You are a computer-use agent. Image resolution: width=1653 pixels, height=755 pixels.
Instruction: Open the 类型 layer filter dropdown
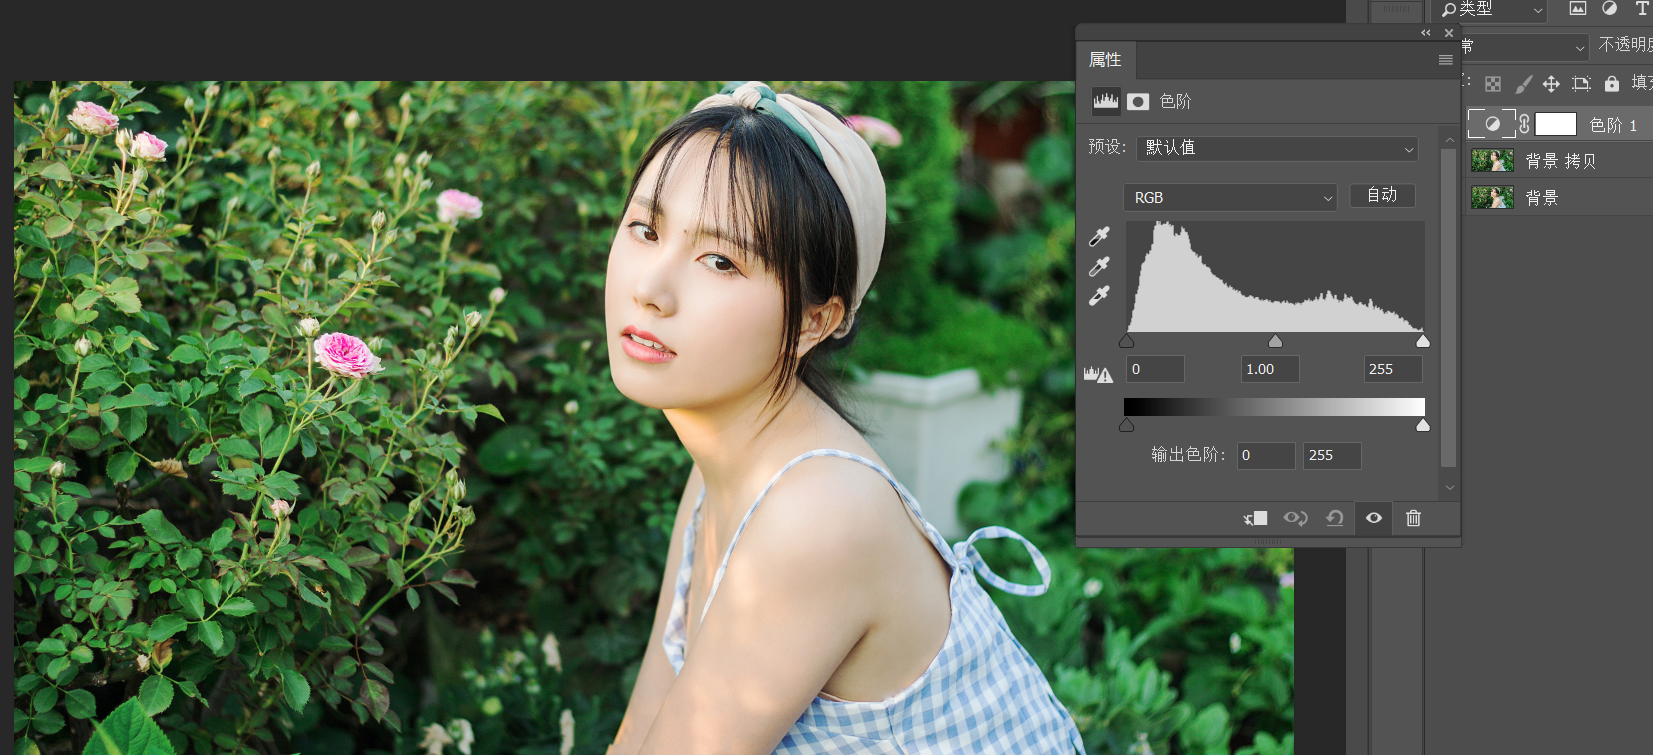click(x=1490, y=10)
